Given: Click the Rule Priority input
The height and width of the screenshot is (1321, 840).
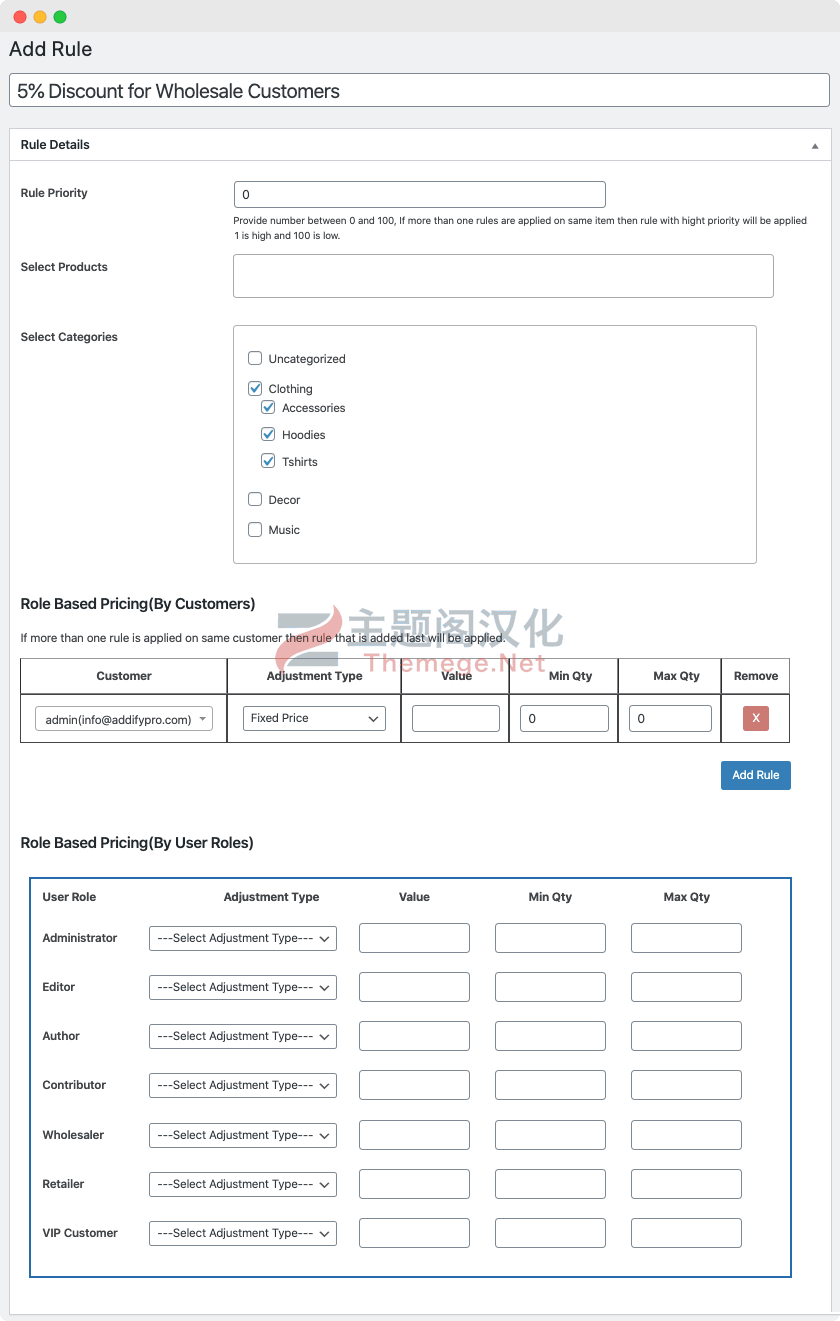Looking at the screenshot, I should 420,195.
